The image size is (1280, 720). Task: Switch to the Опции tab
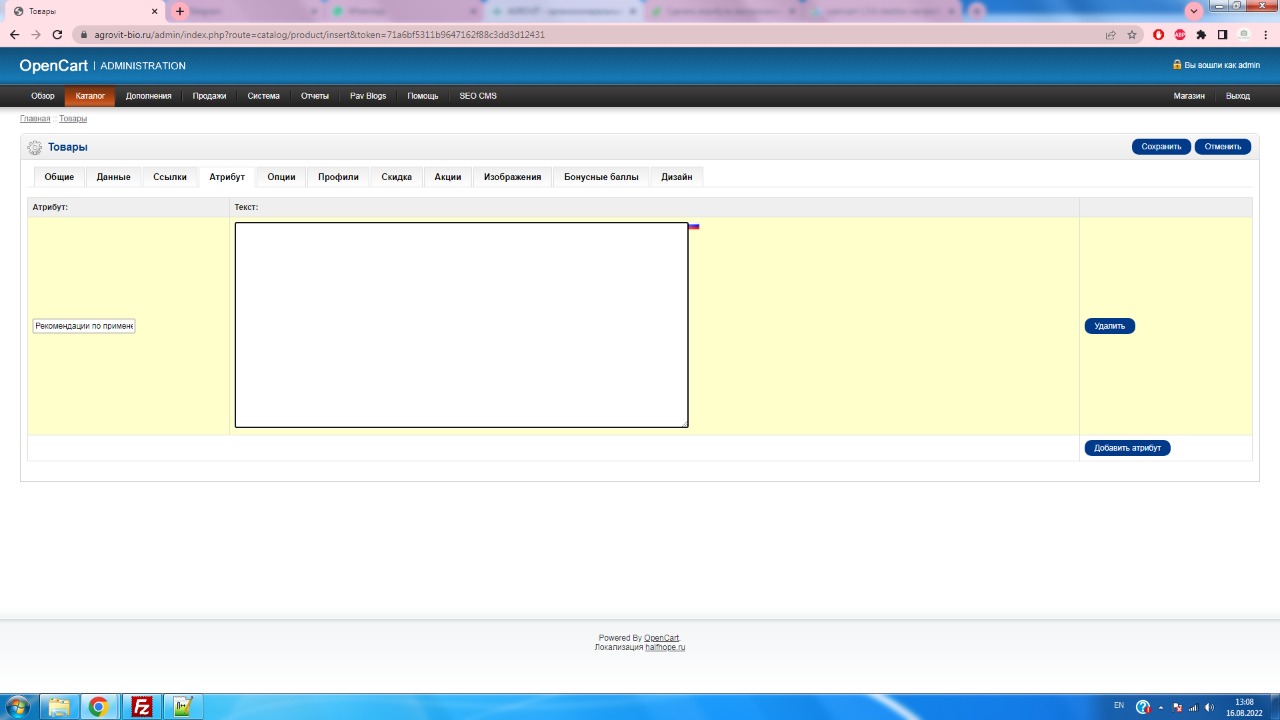coord(281,177)
